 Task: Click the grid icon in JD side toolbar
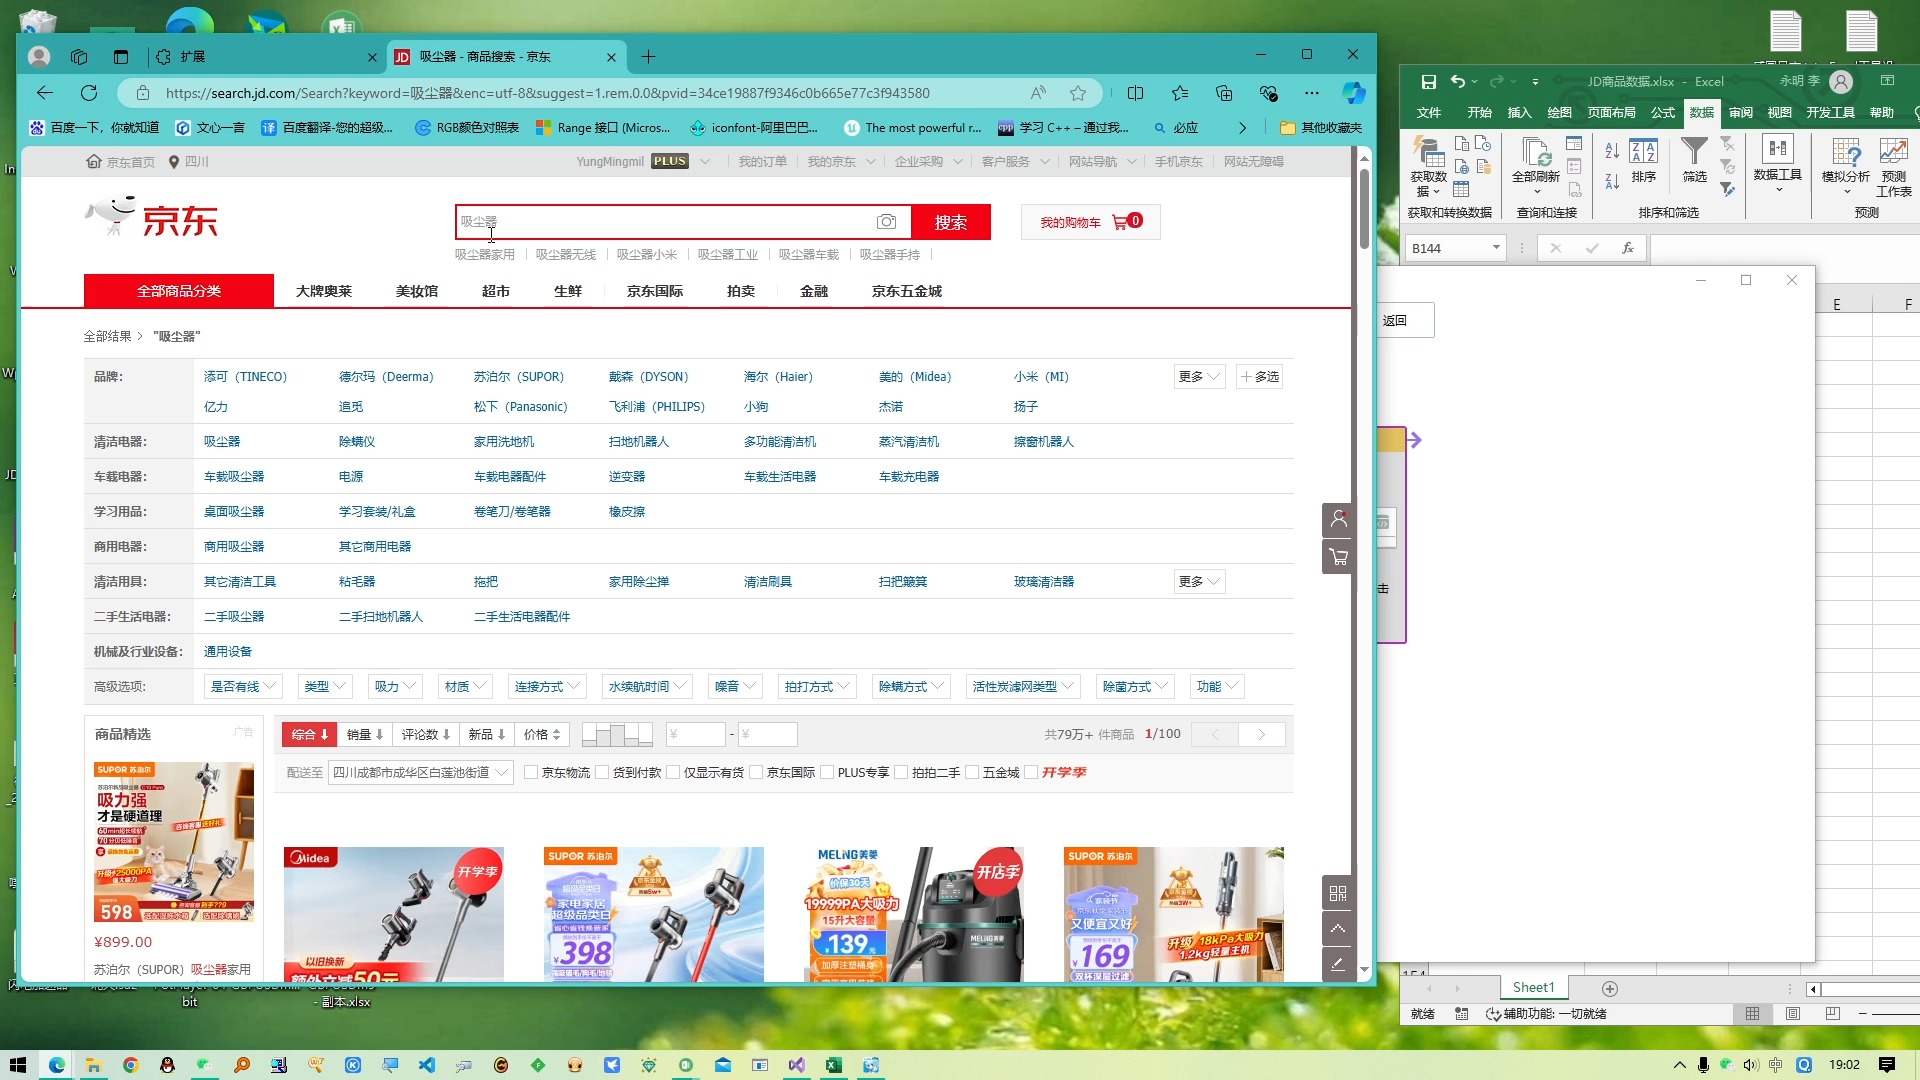[1338, 894]
